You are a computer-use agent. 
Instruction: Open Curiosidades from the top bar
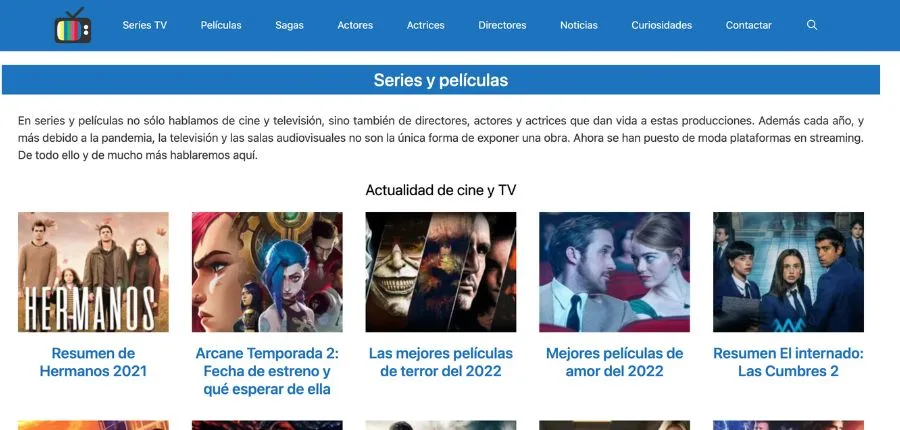click(662, 25)
